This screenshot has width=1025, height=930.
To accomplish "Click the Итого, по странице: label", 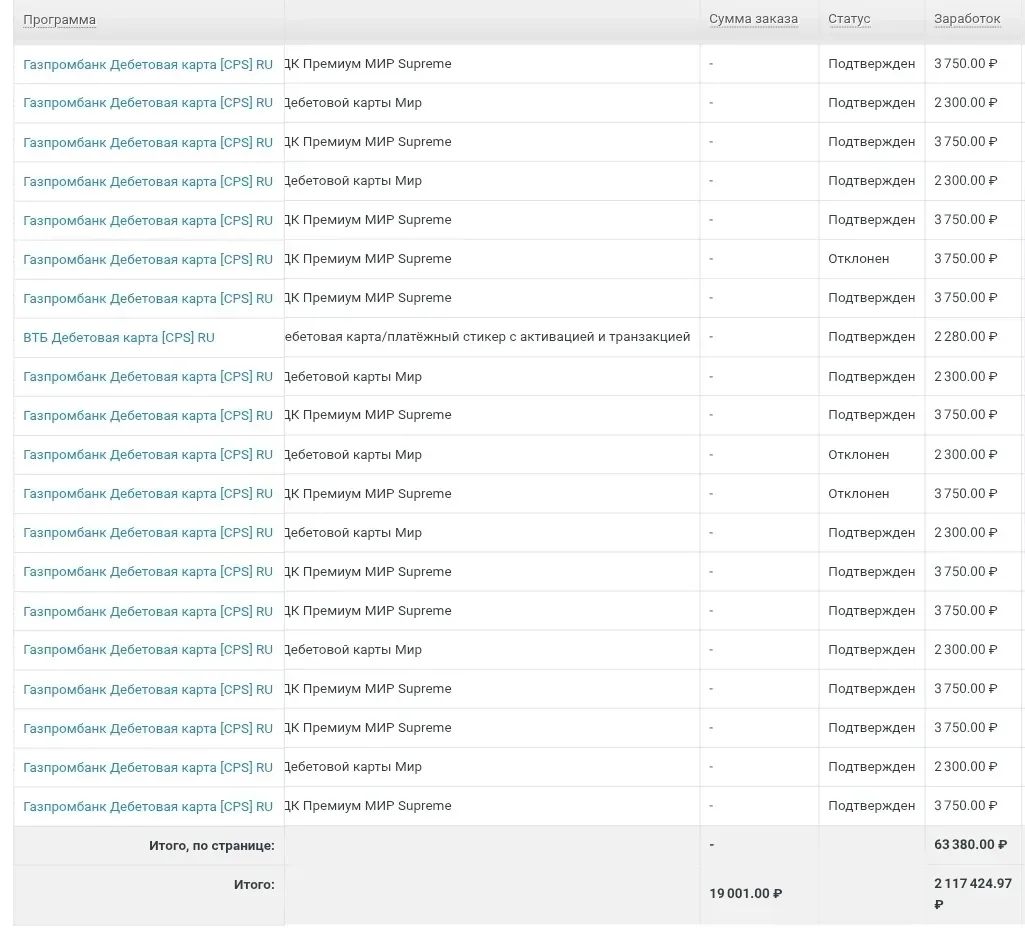I will tap(212, 846).
